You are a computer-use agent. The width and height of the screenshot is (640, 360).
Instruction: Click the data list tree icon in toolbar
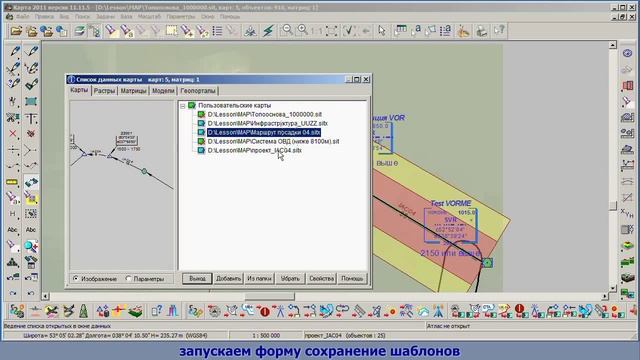[95, 31]
